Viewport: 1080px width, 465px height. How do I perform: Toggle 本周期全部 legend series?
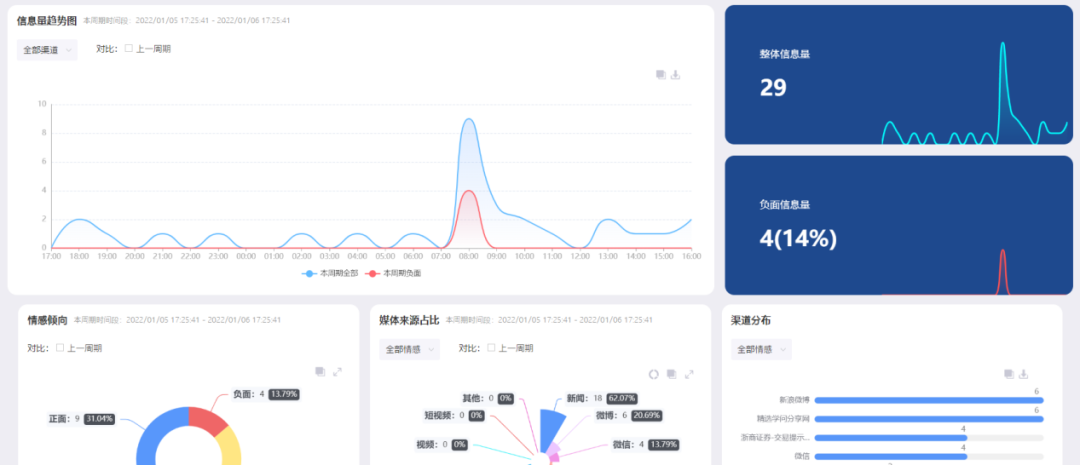coord(323,273)
